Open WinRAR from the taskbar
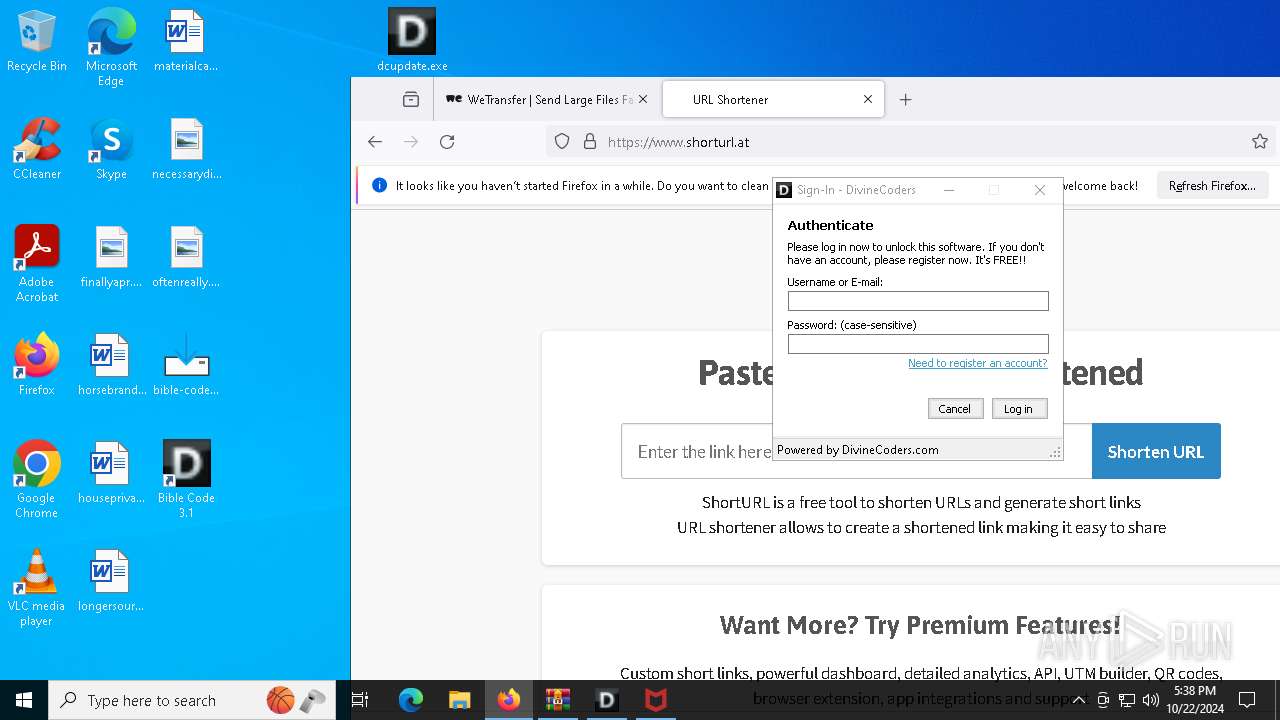The width and height of the screenshot is (1280, 720). pos(558,700)
